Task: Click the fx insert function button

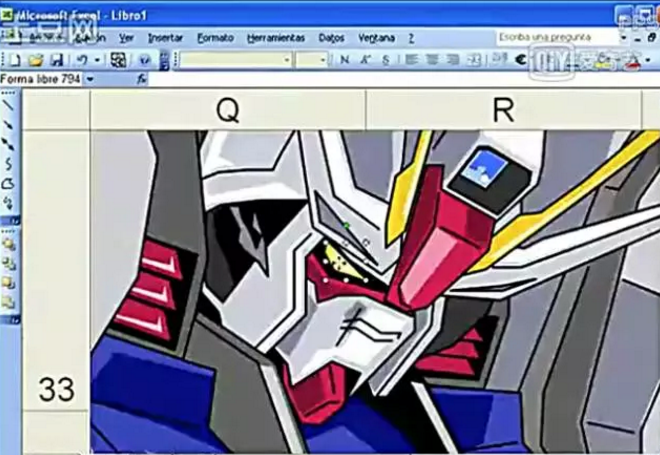Action: click(142, 79)
